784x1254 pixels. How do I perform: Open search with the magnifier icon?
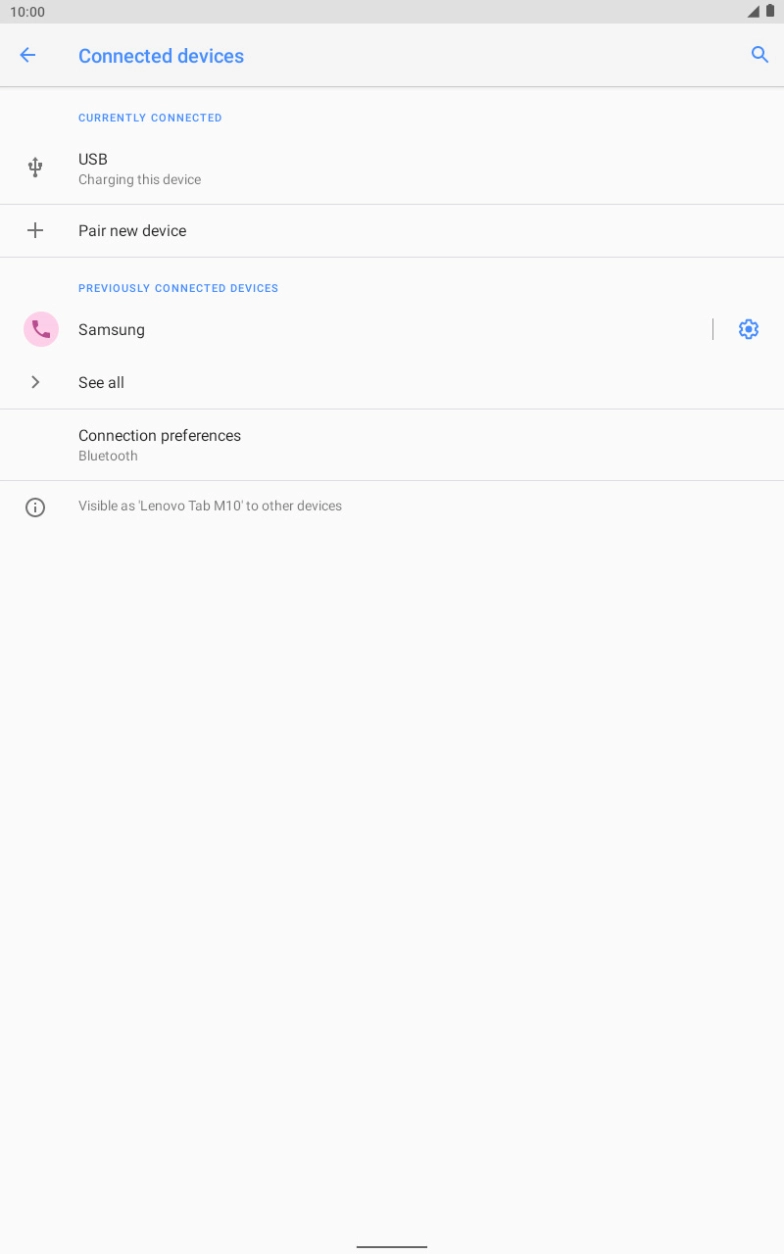[x=760, y=56]
